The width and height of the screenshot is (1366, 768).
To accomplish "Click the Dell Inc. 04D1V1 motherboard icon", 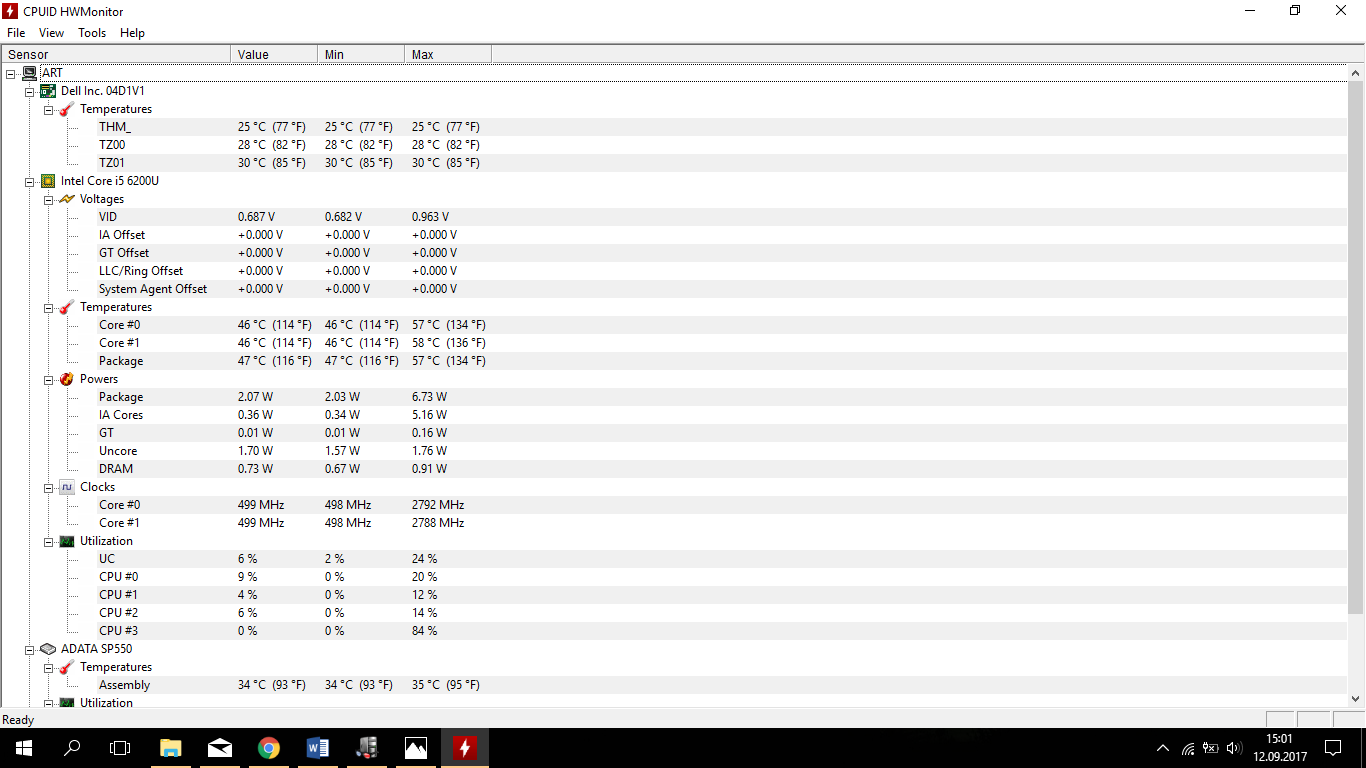I will 48,91.
